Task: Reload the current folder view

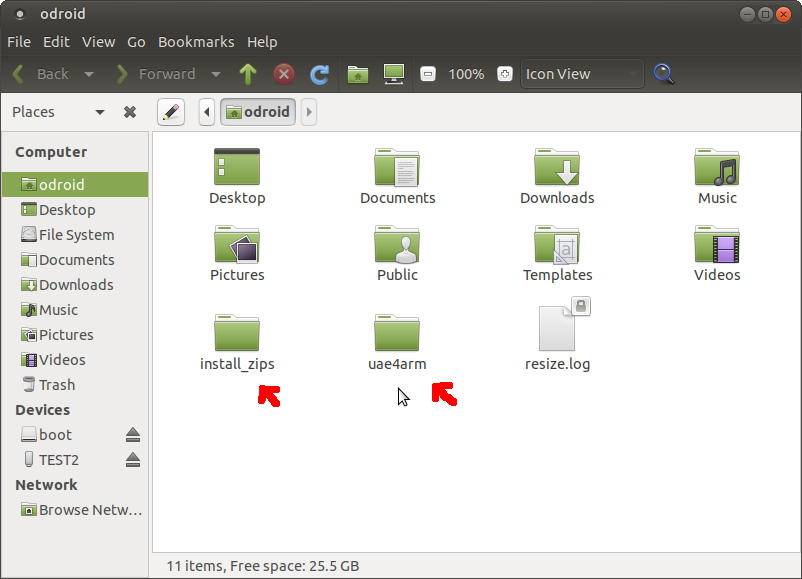Action: point(320,74)
